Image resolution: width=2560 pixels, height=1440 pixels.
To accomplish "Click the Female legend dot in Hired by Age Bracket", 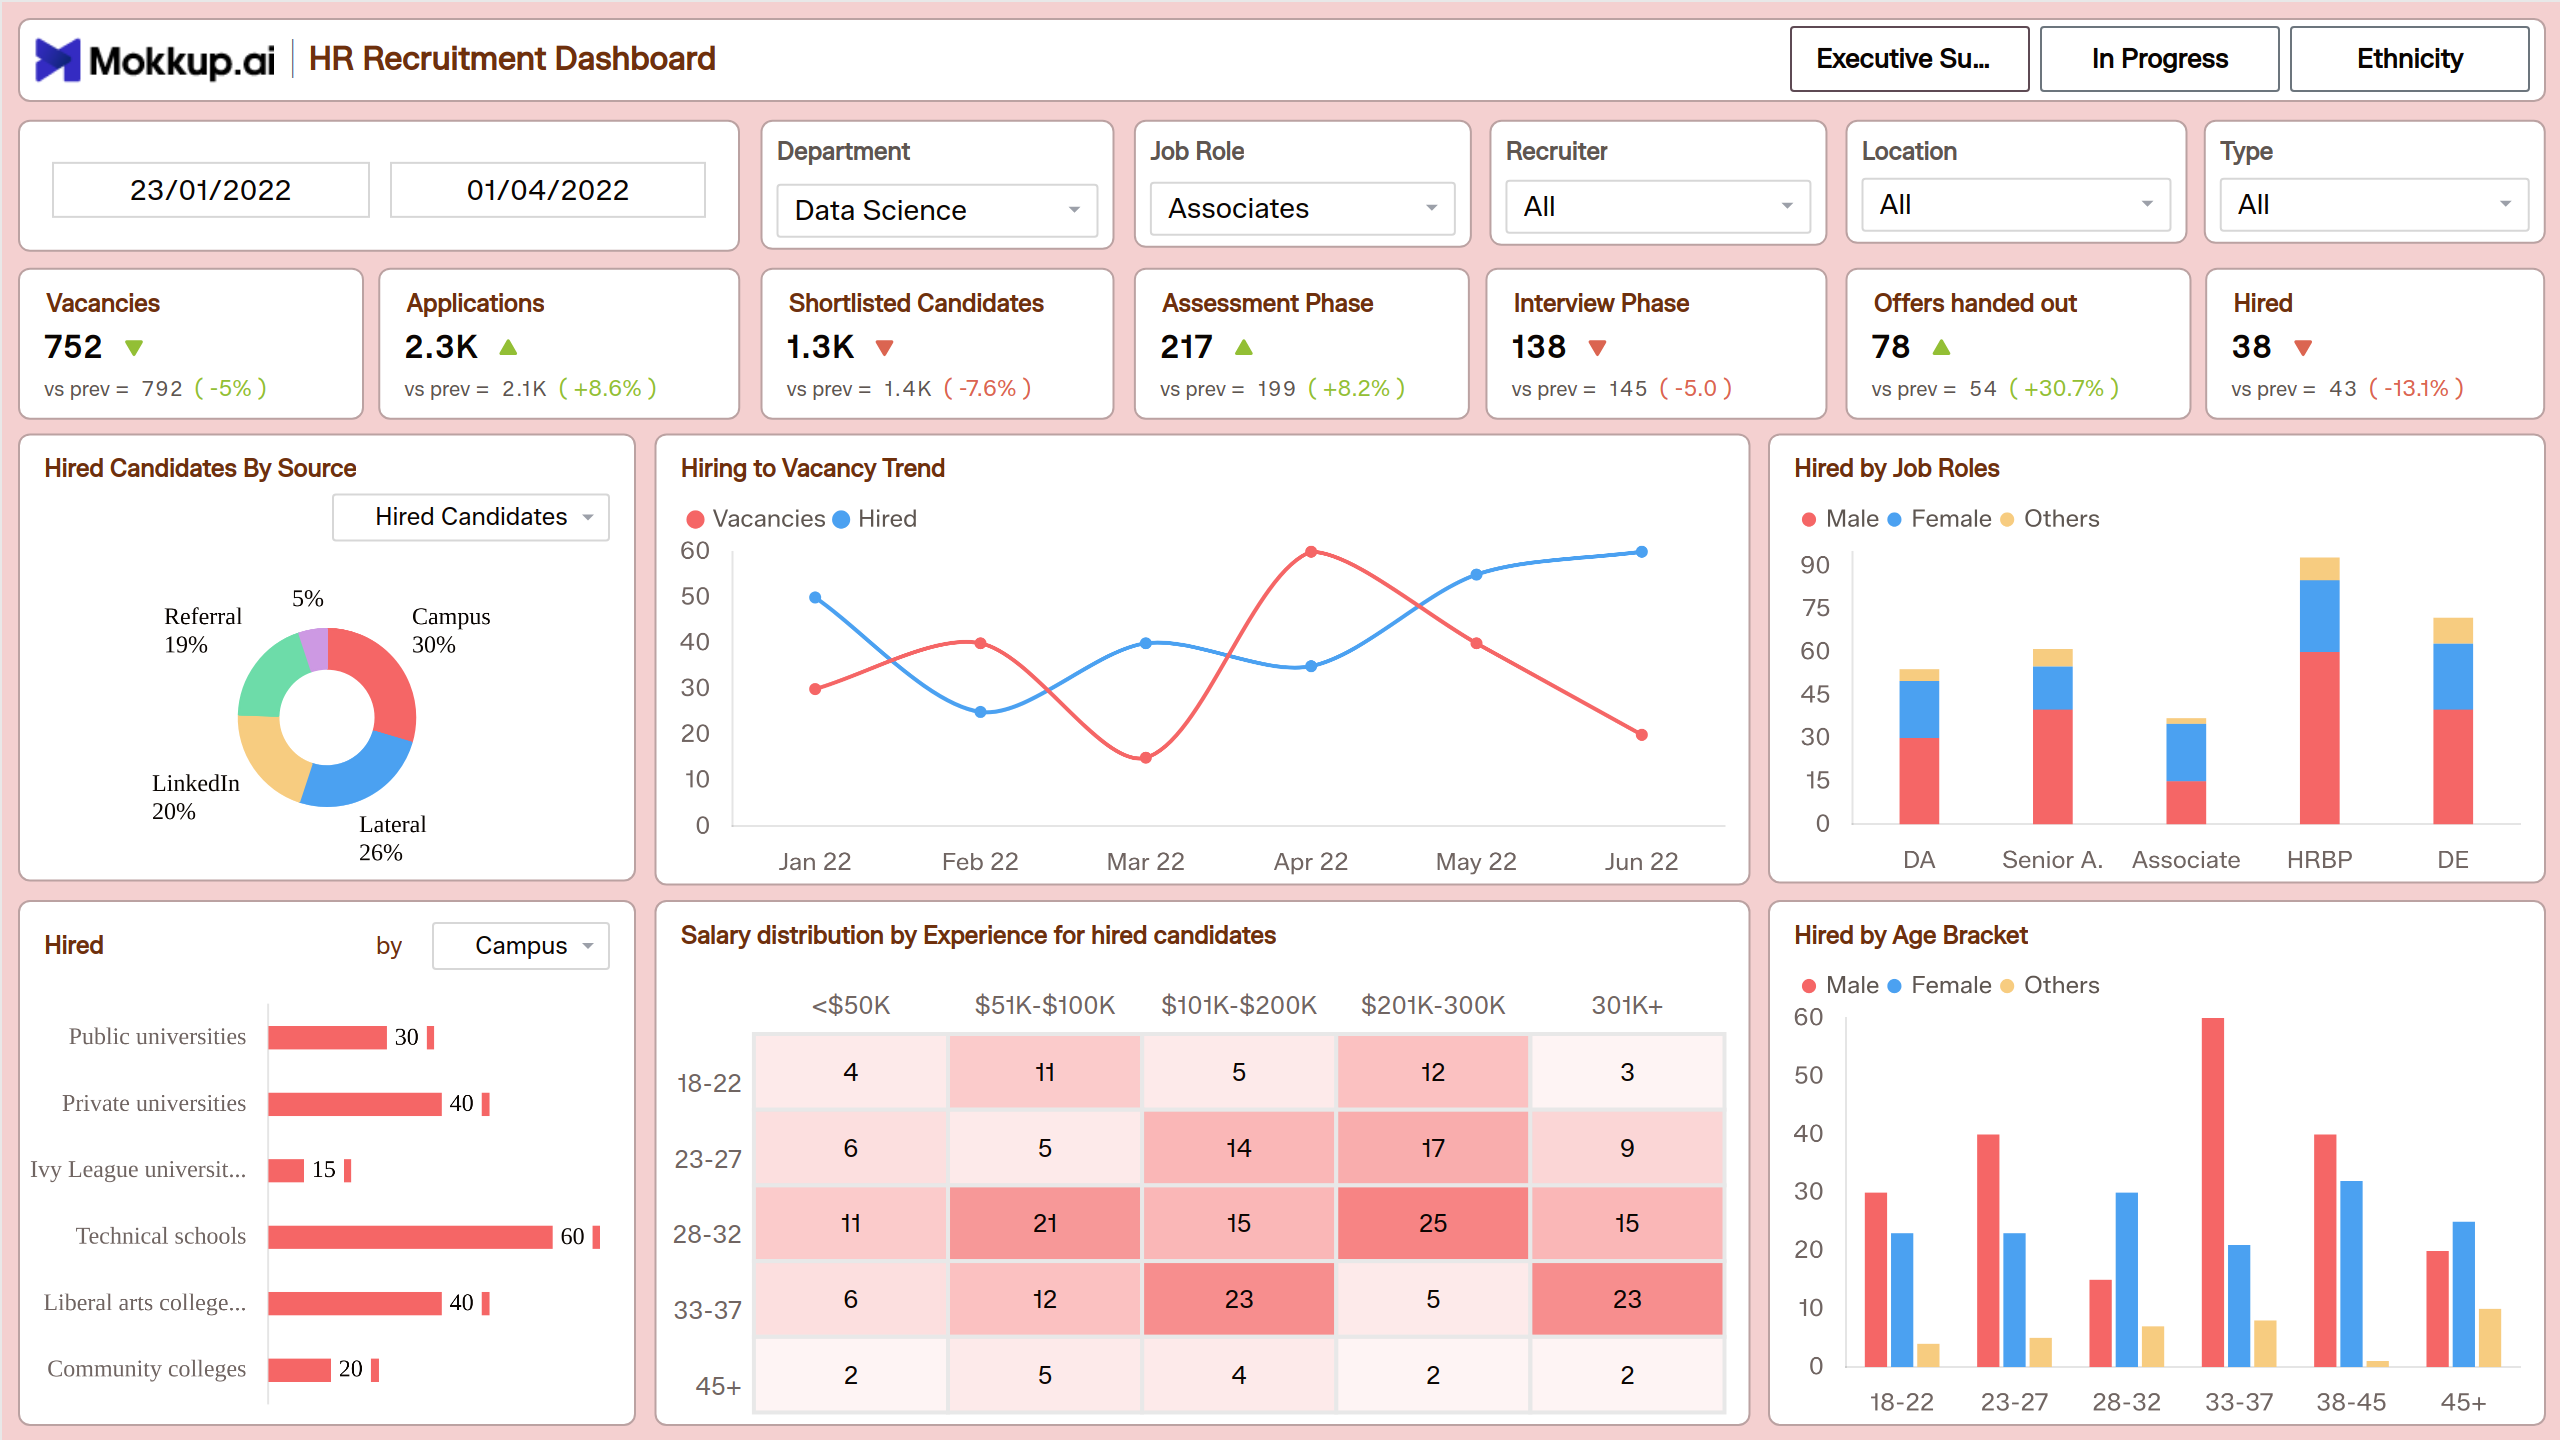I will point(1894,986).
